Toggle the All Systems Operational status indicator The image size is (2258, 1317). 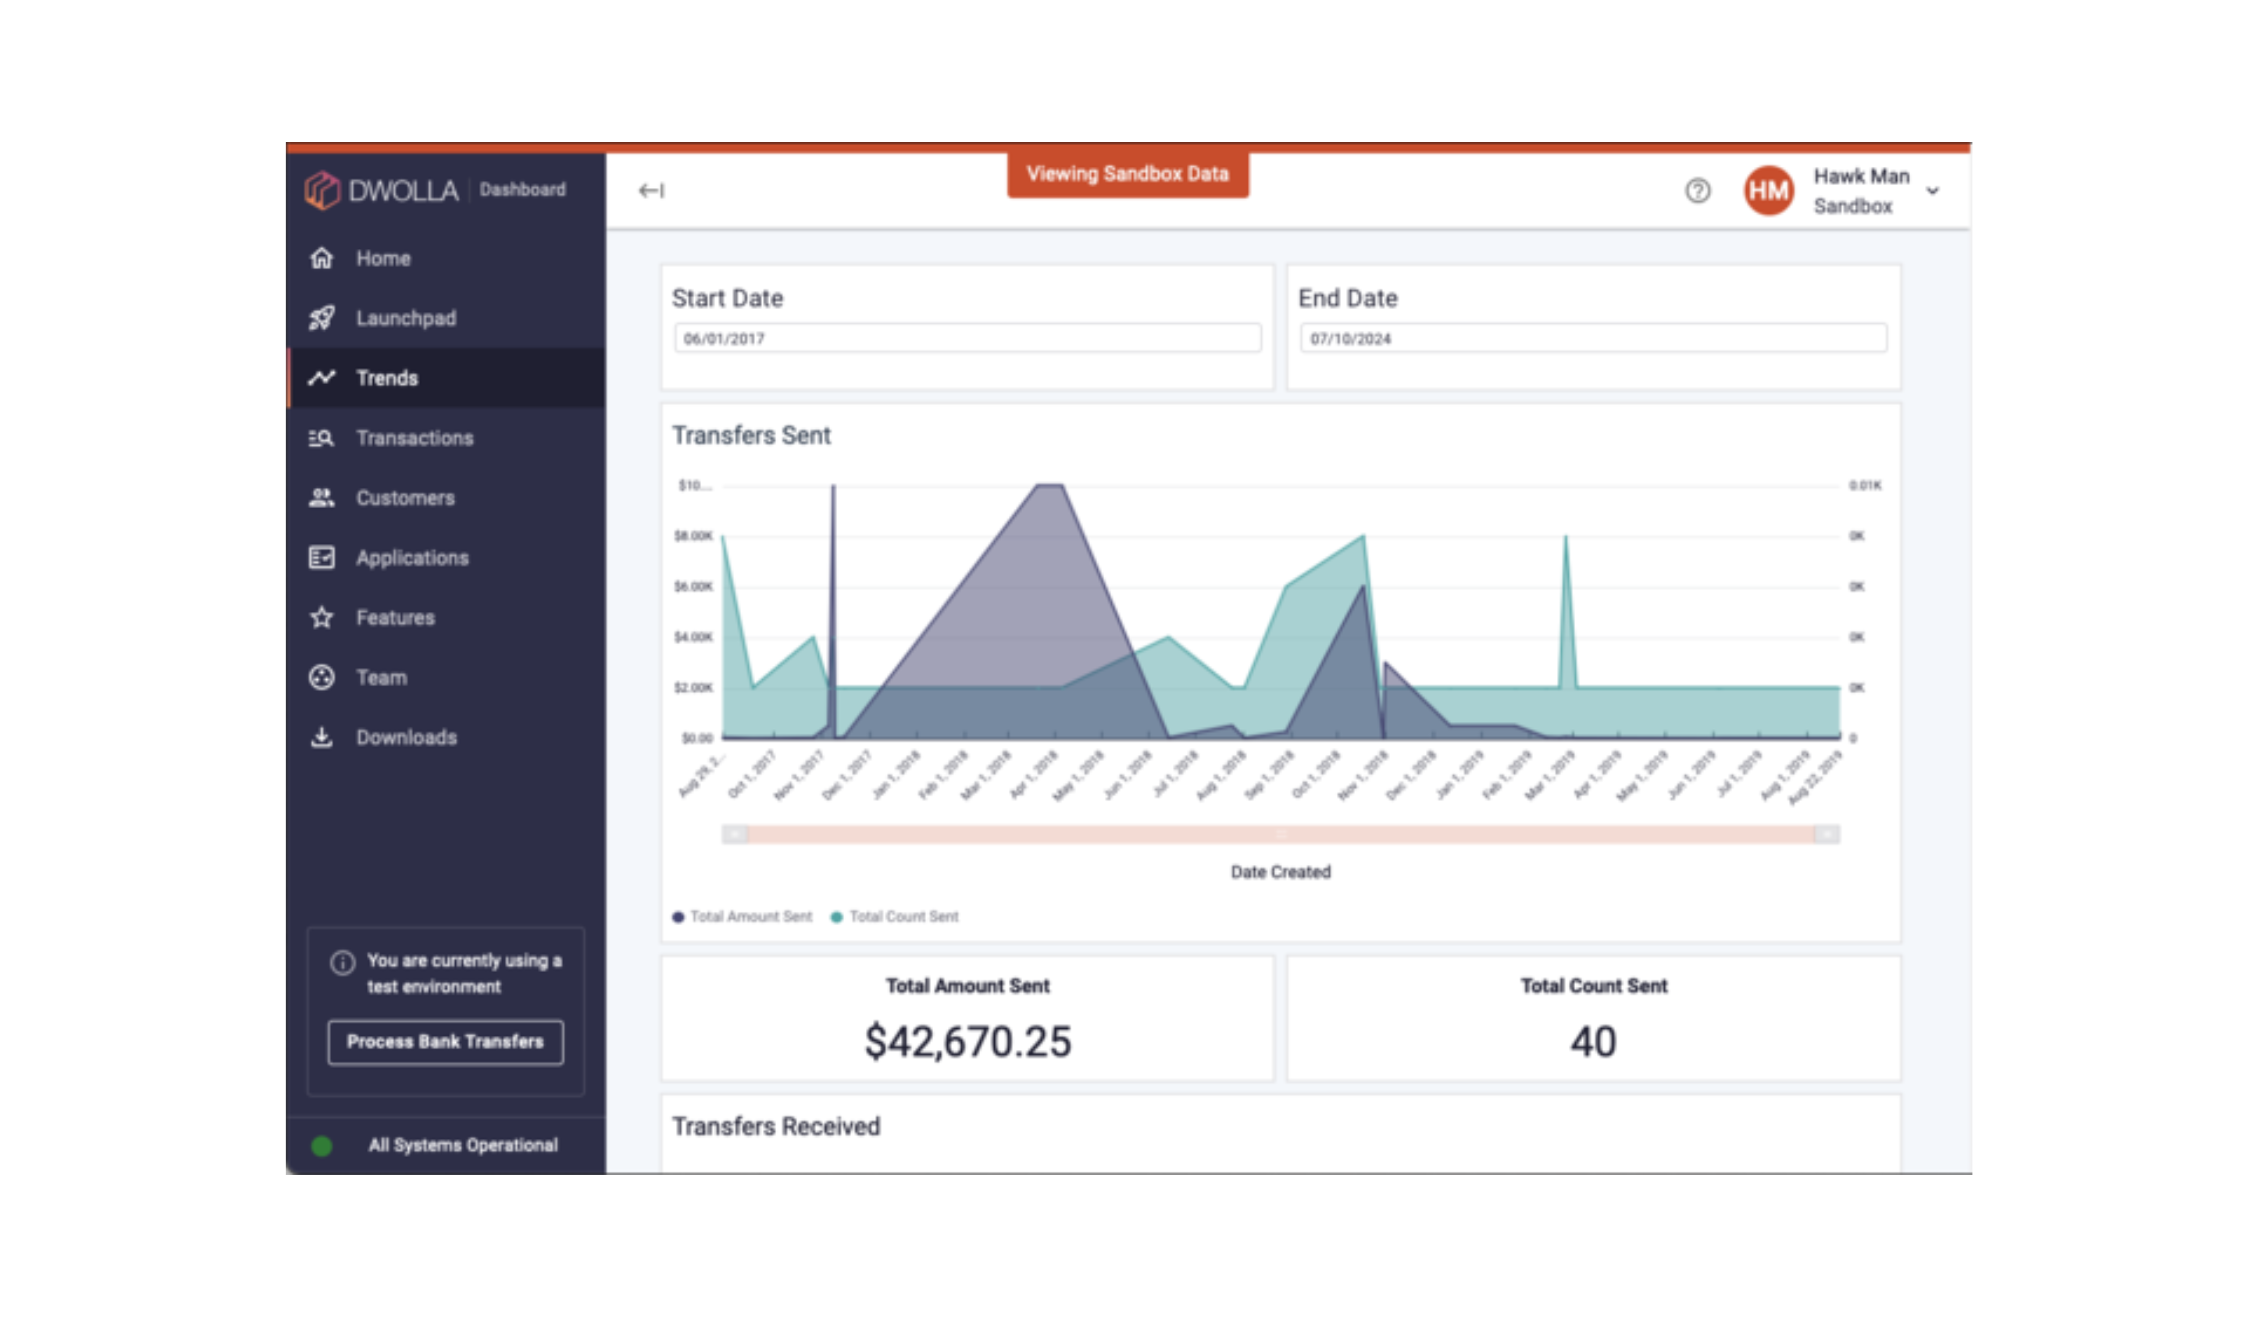pos(322,1146)
